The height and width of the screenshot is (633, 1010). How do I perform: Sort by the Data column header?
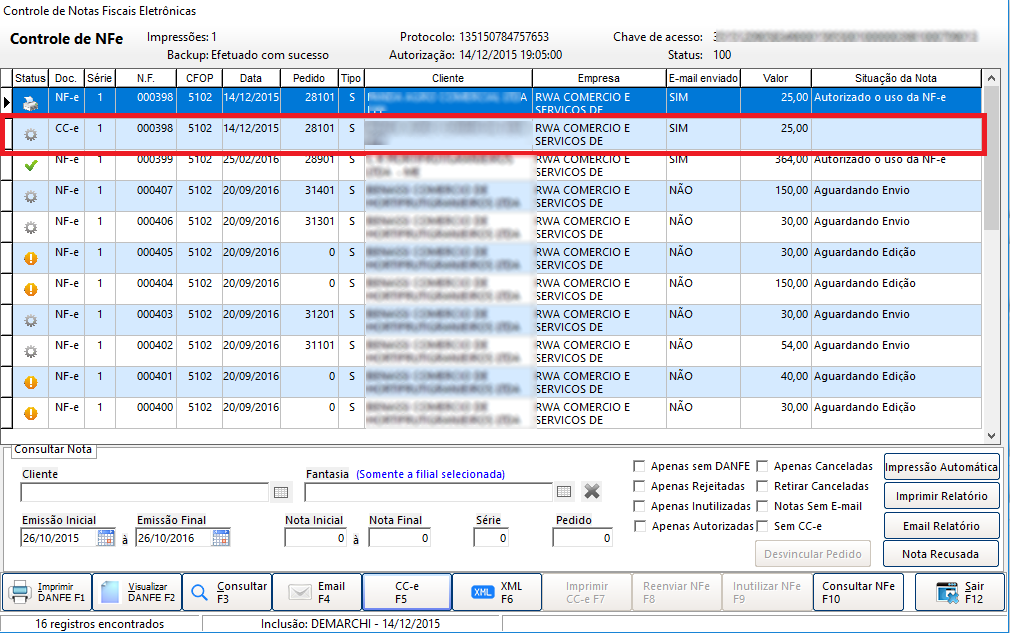(x=251, y=78)
